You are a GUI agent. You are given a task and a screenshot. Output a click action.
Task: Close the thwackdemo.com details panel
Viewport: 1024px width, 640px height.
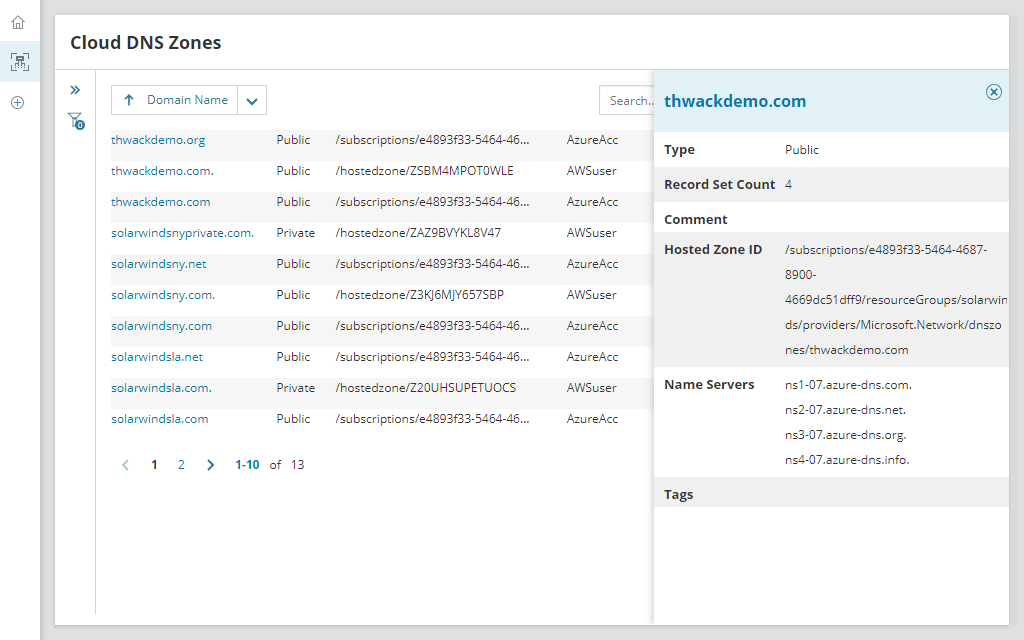pyautogui.click(x=993, y=92)
